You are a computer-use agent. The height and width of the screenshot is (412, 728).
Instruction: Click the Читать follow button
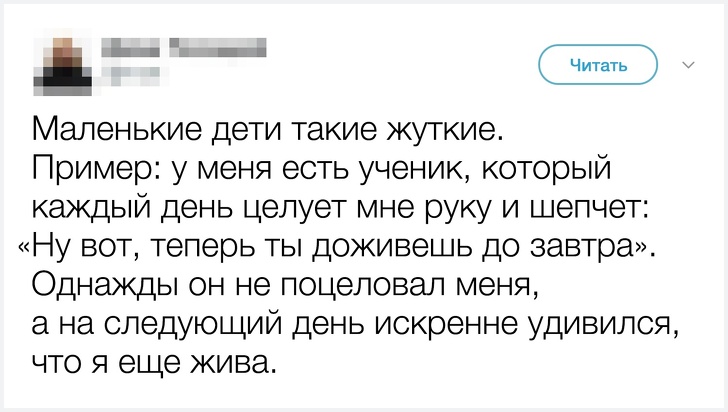[x=599, y=67]
